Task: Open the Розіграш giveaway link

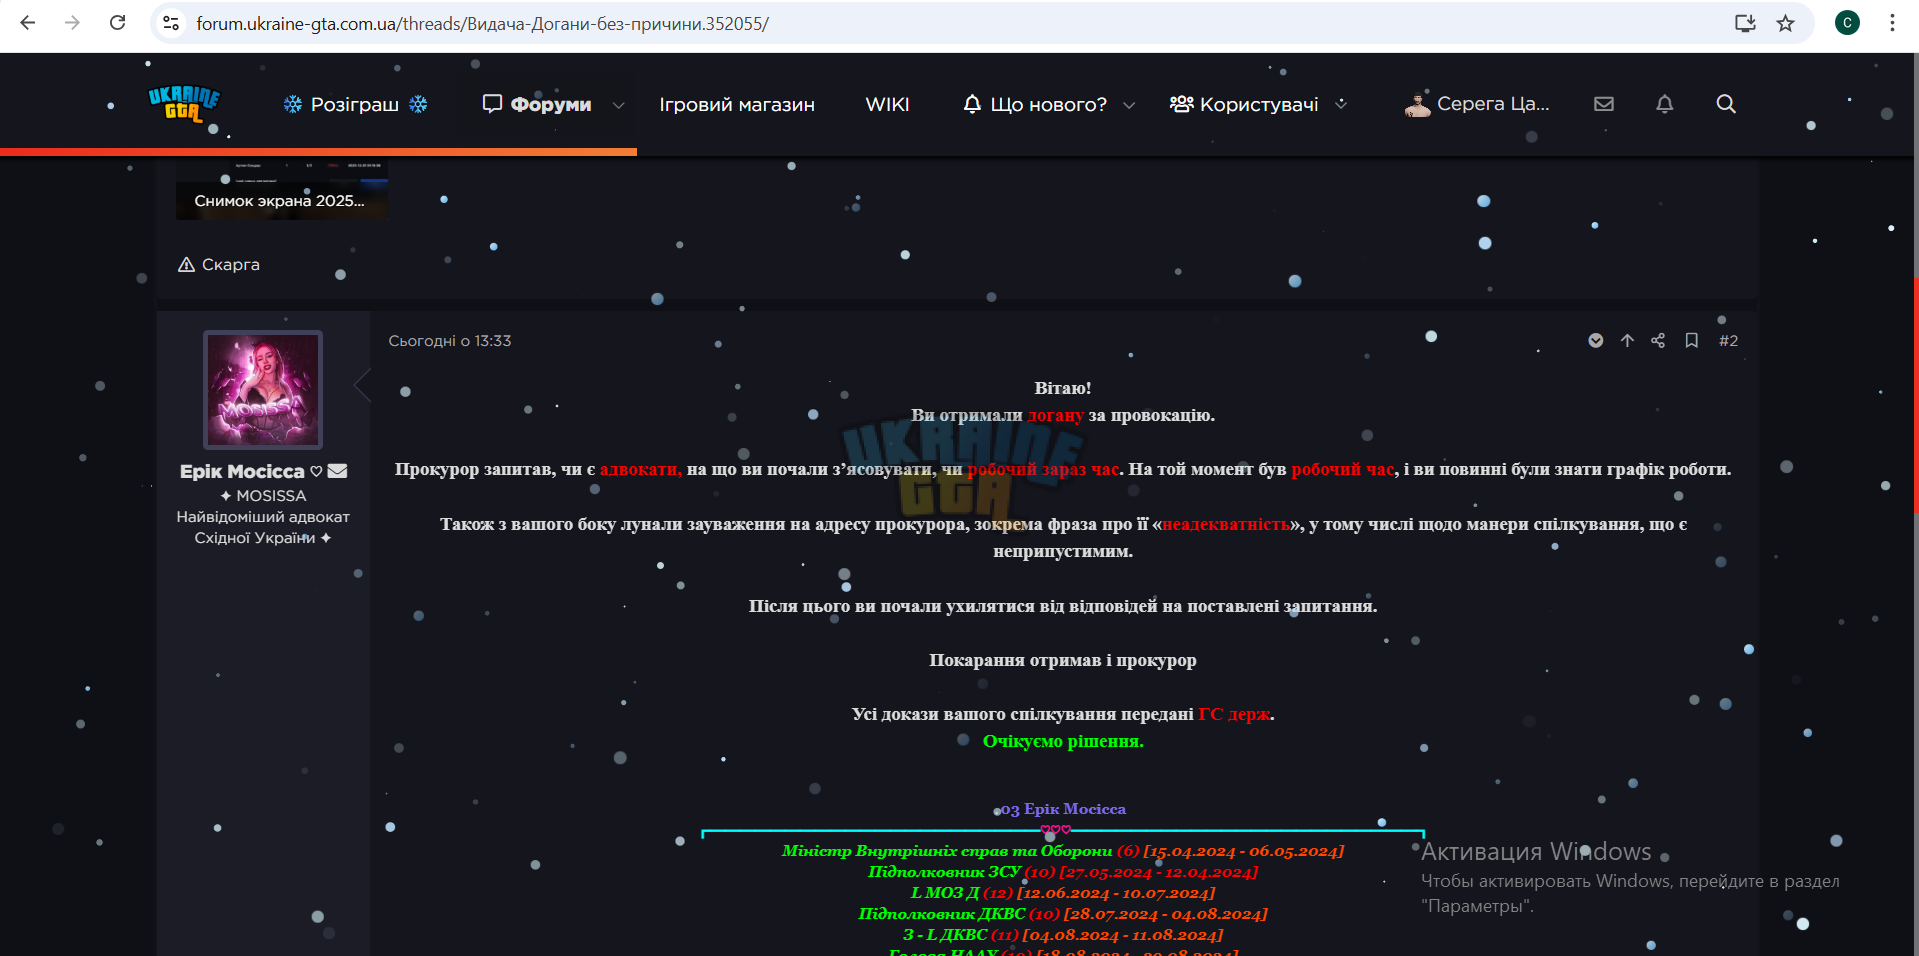Action: (x=355, y=105)
